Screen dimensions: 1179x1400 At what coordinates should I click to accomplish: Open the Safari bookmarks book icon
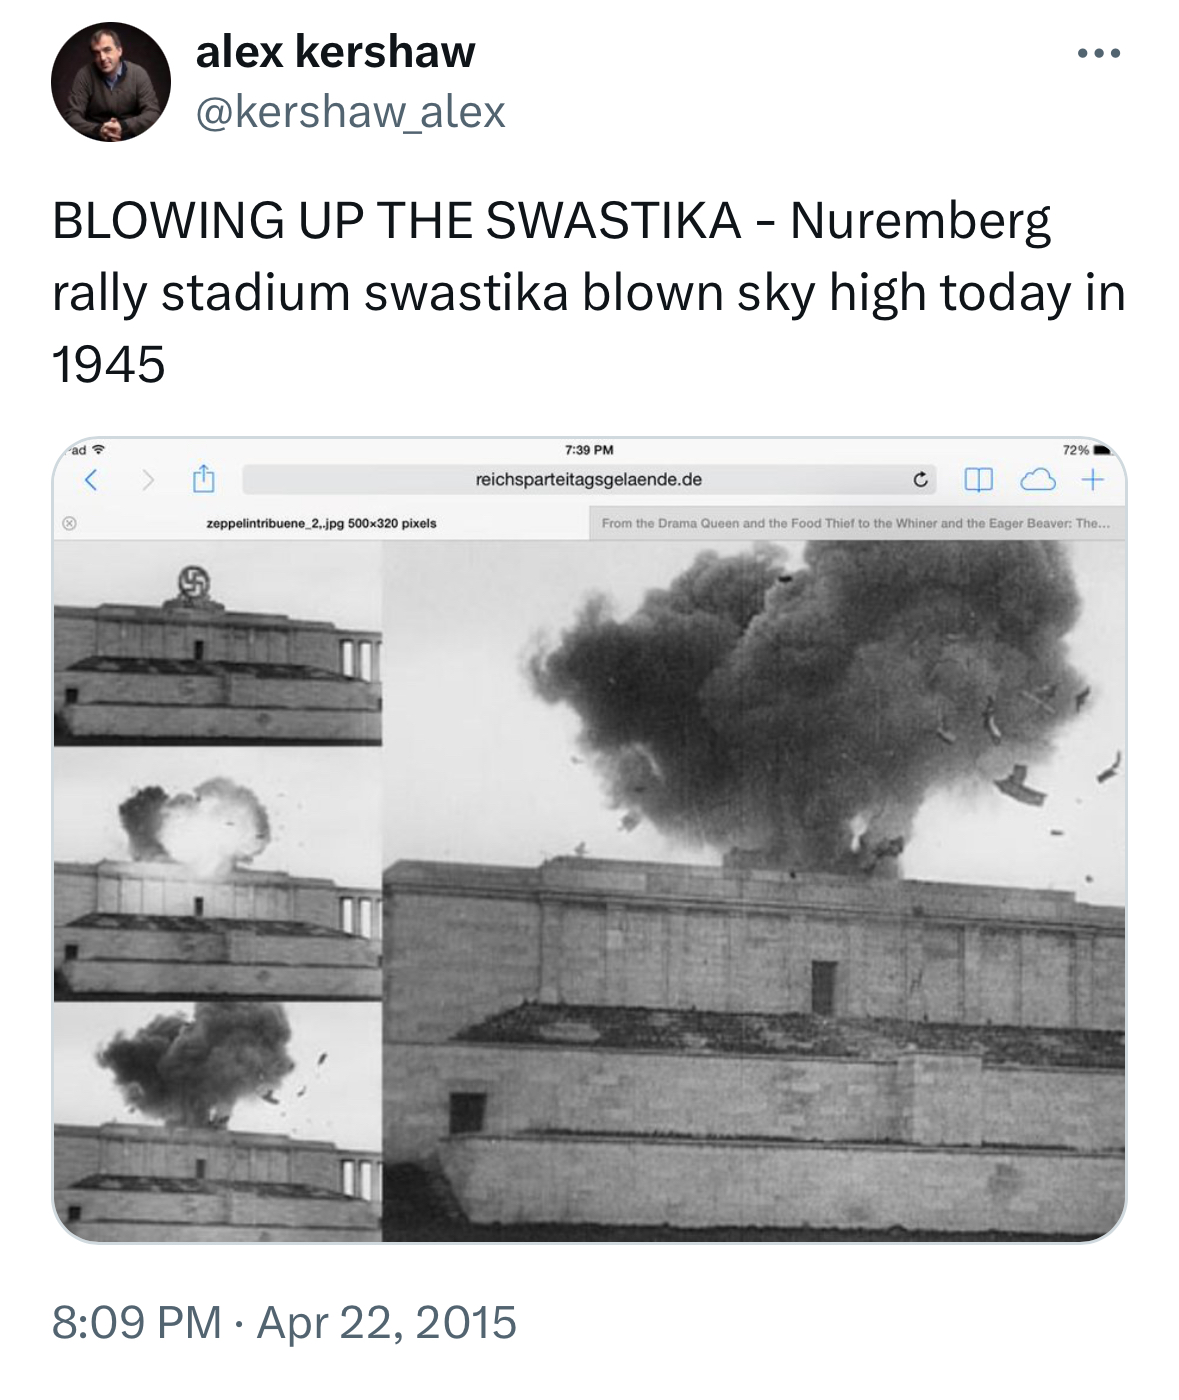978,480
